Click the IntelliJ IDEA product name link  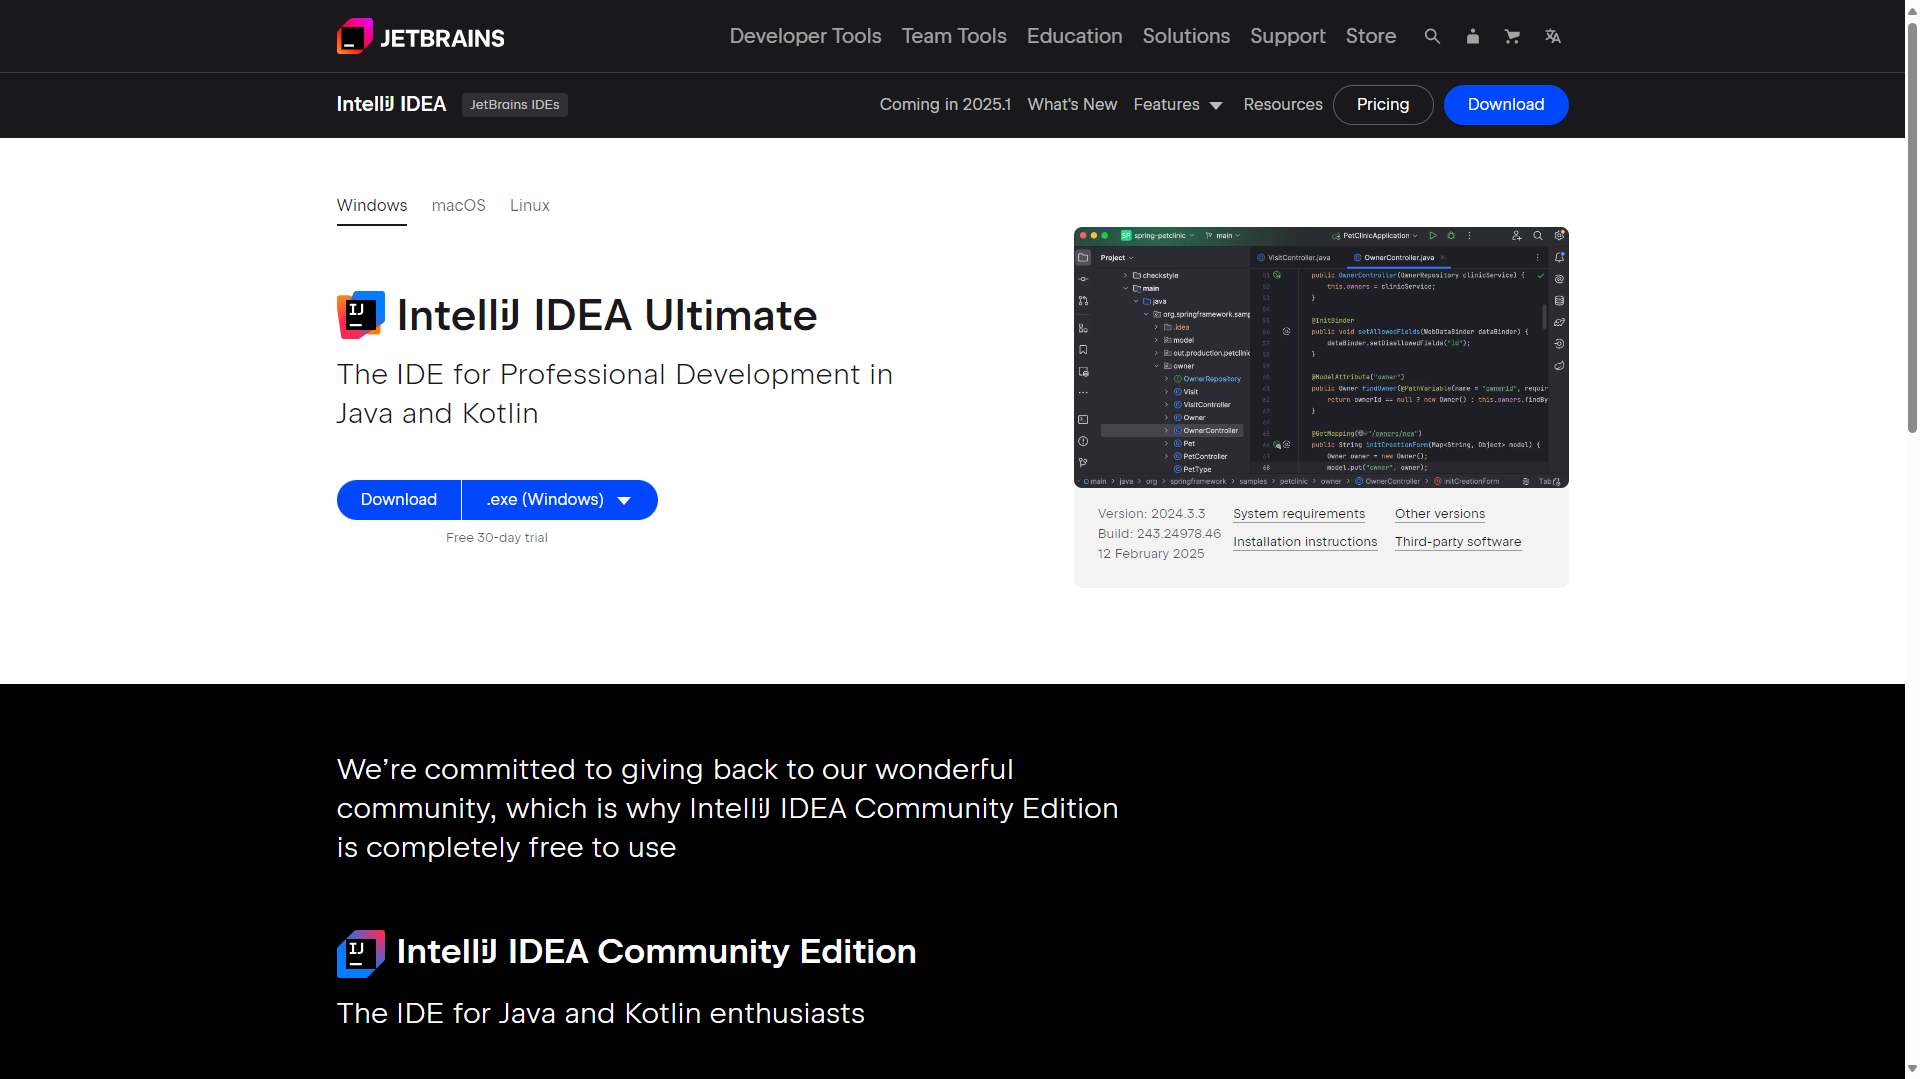pyautogui.click(x=391, y=104)
